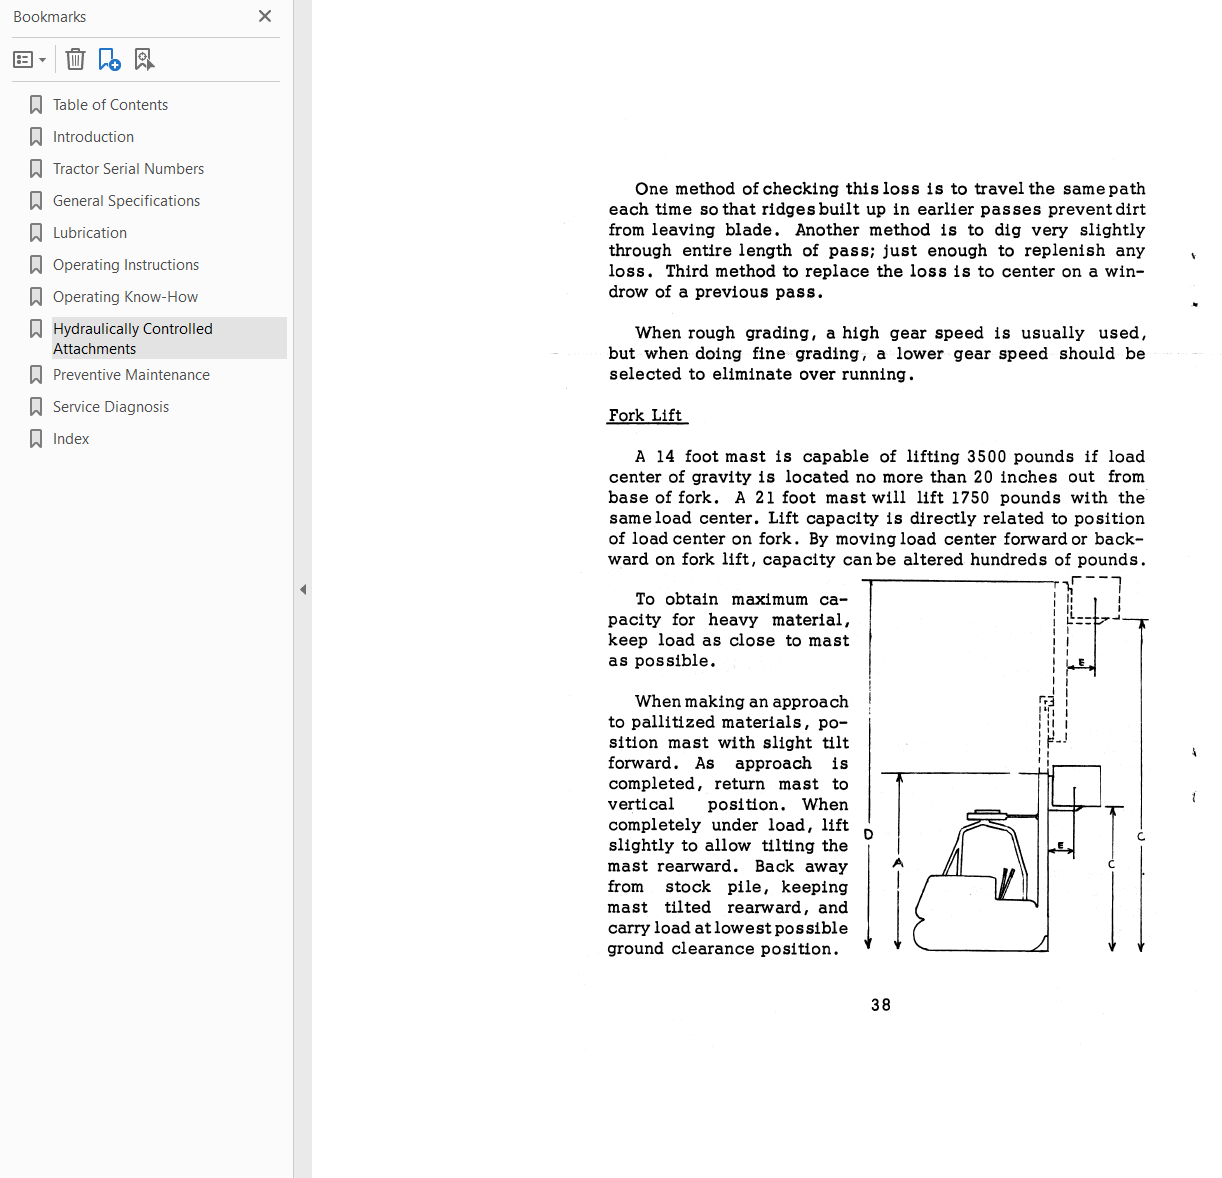Click bookmark icon beside Lubrication
Screen dimensions: 1222x1178
coord(36,233)
